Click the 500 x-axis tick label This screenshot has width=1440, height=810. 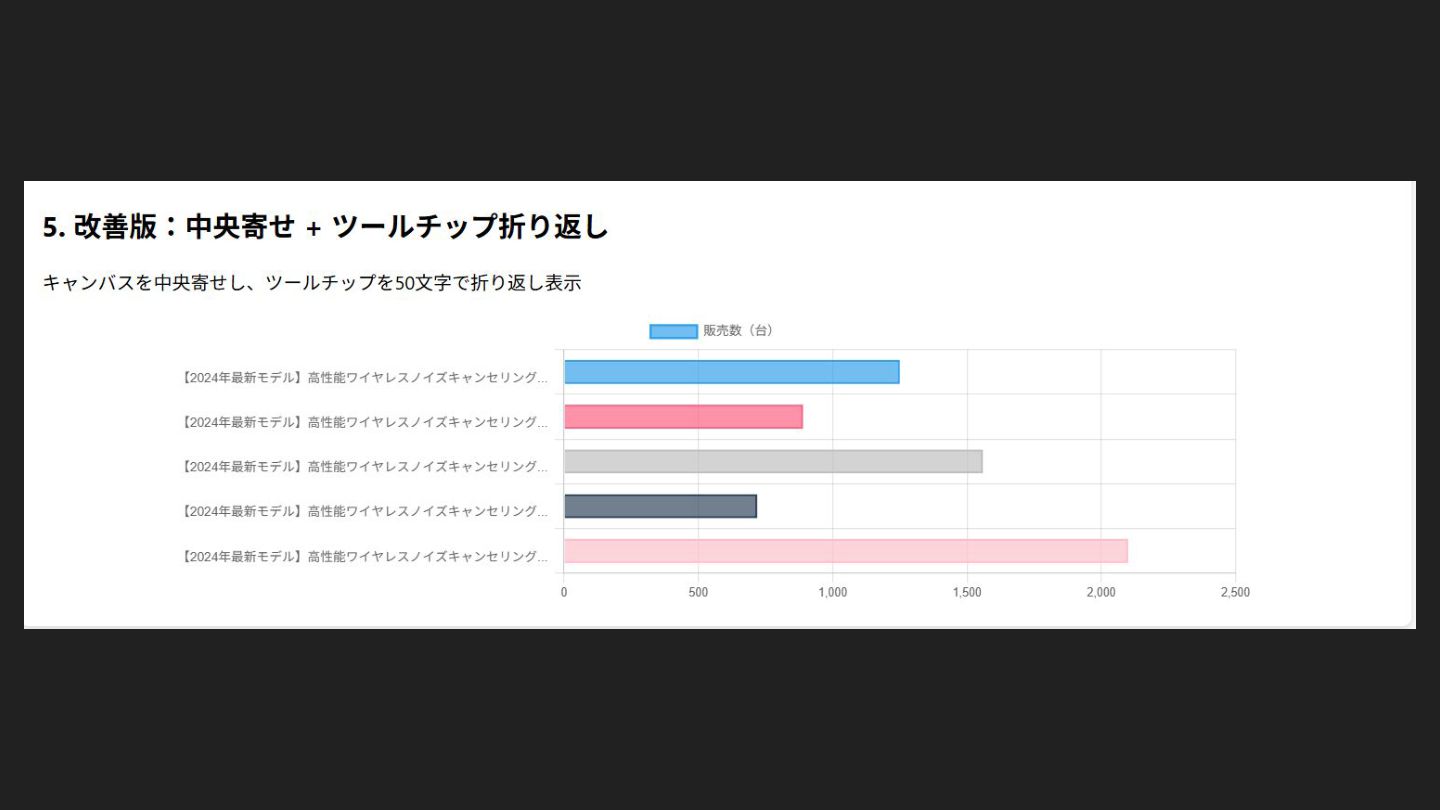click(698, 593)
